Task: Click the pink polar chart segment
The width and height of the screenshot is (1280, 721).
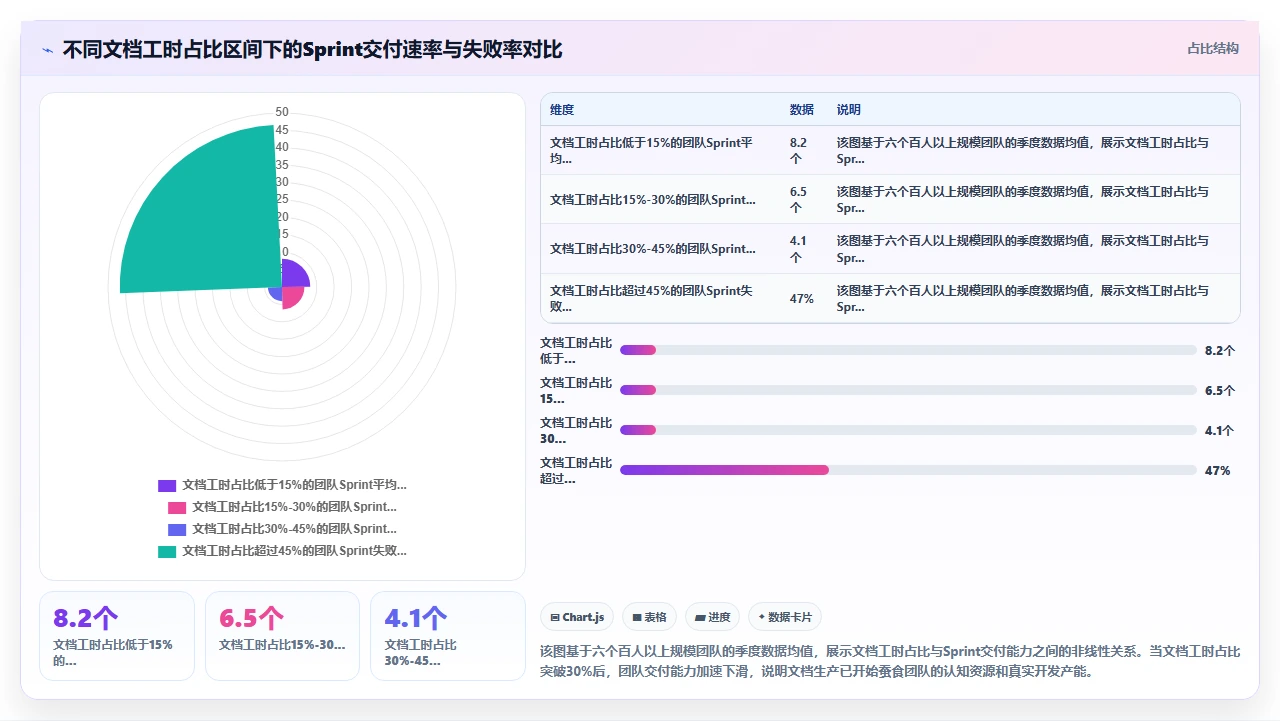Action: [291, 297]
